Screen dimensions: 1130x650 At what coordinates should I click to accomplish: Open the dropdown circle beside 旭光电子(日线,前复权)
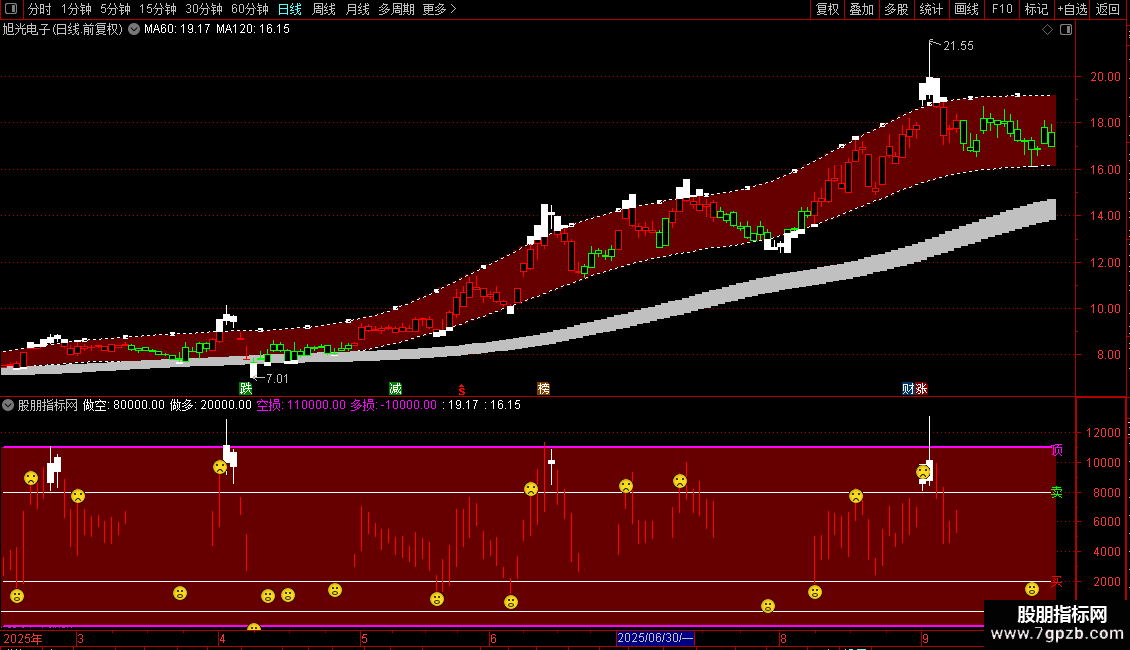pos(134,29)
